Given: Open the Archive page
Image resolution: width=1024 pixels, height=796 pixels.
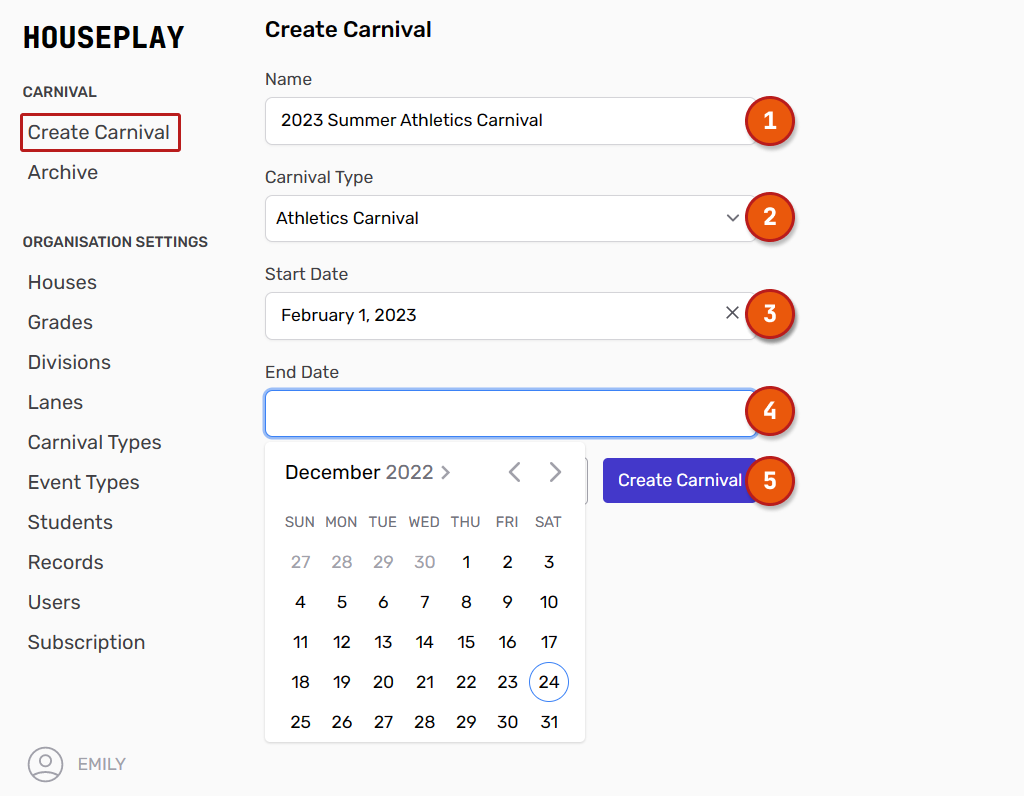Looking at the screenshot, I should click(63, 172).
